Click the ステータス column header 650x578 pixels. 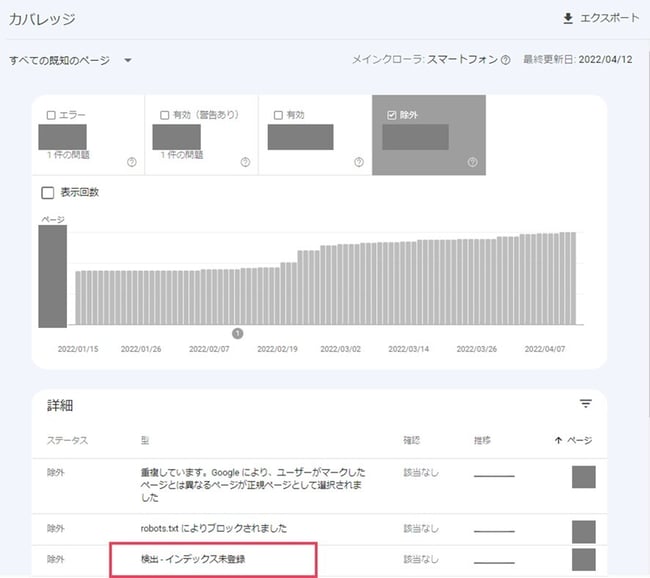[68, 441]
